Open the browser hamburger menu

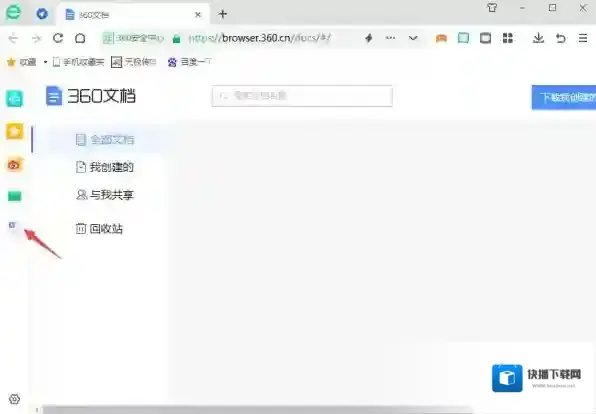(583, 38)
